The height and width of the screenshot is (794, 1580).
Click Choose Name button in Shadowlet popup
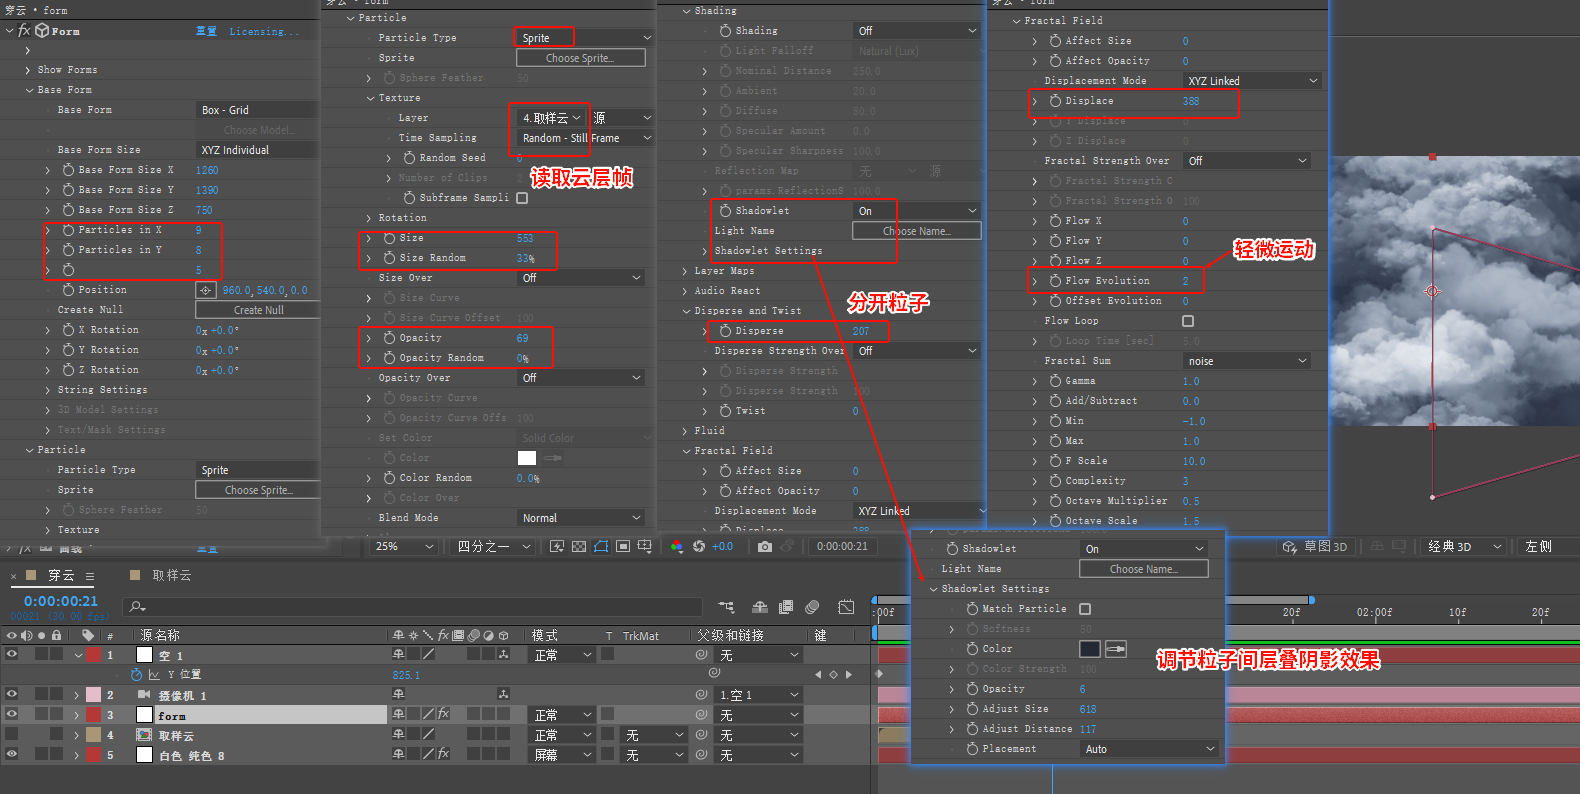coord(1144,569)
